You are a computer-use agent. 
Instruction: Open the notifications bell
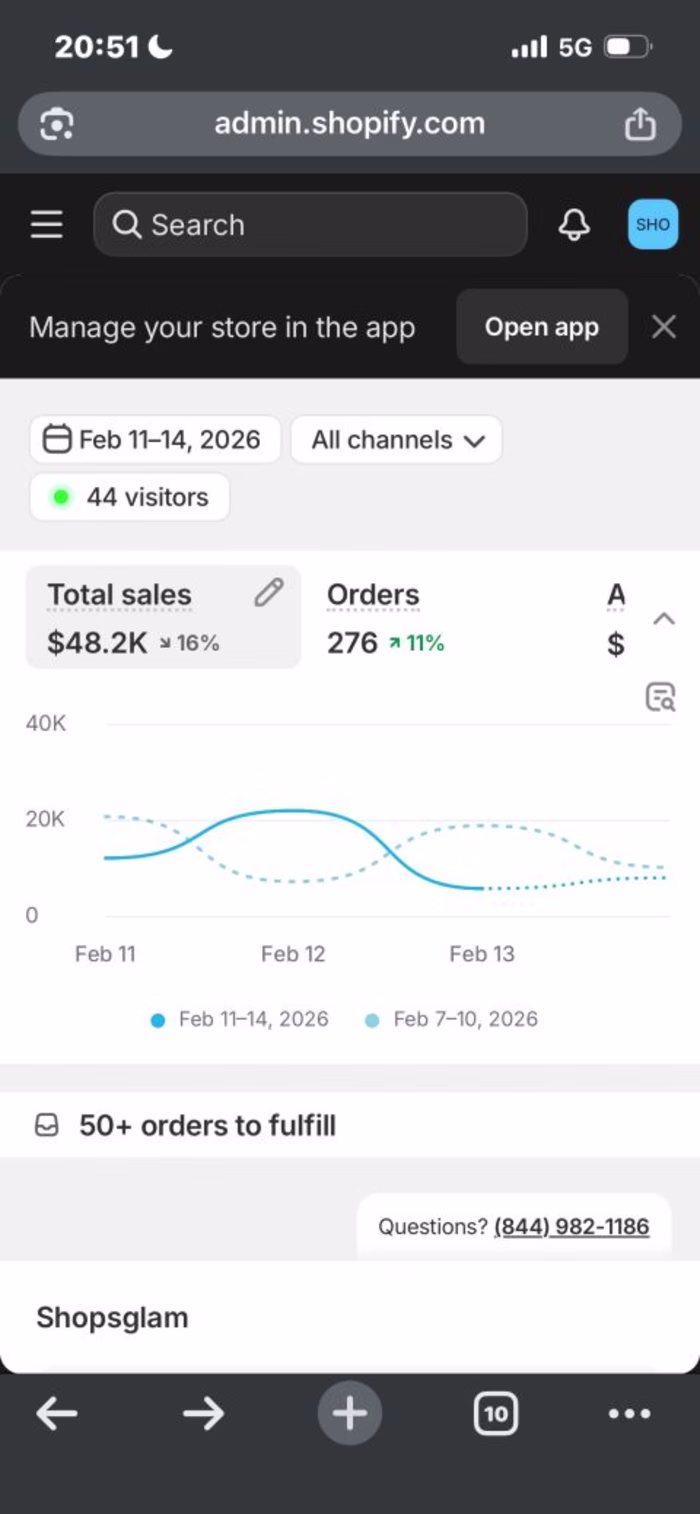coord(573,225)
